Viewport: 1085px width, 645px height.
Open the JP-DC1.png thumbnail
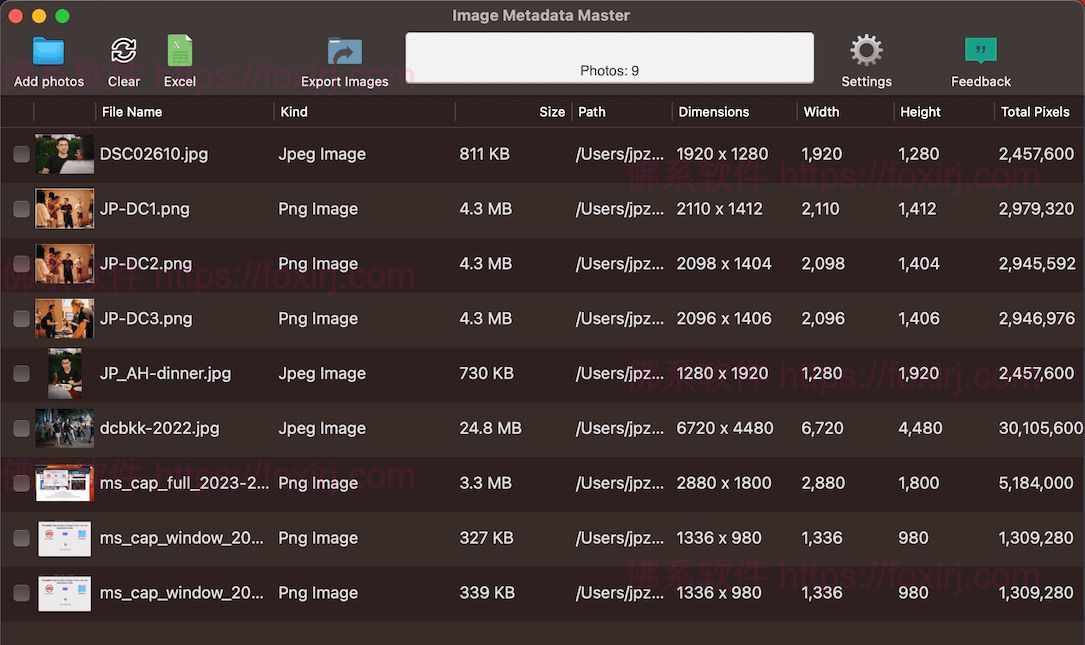(65, 209)
